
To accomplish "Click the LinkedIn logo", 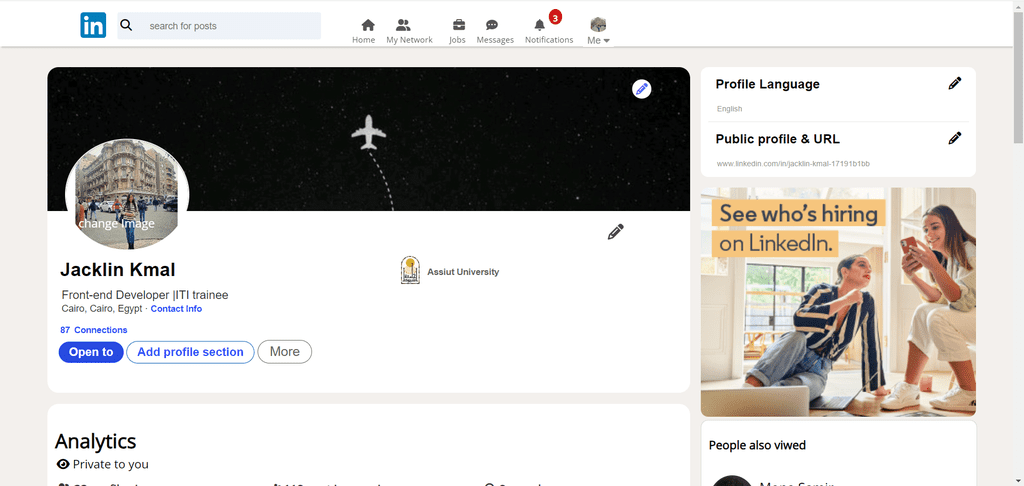I will pos(93,25).
